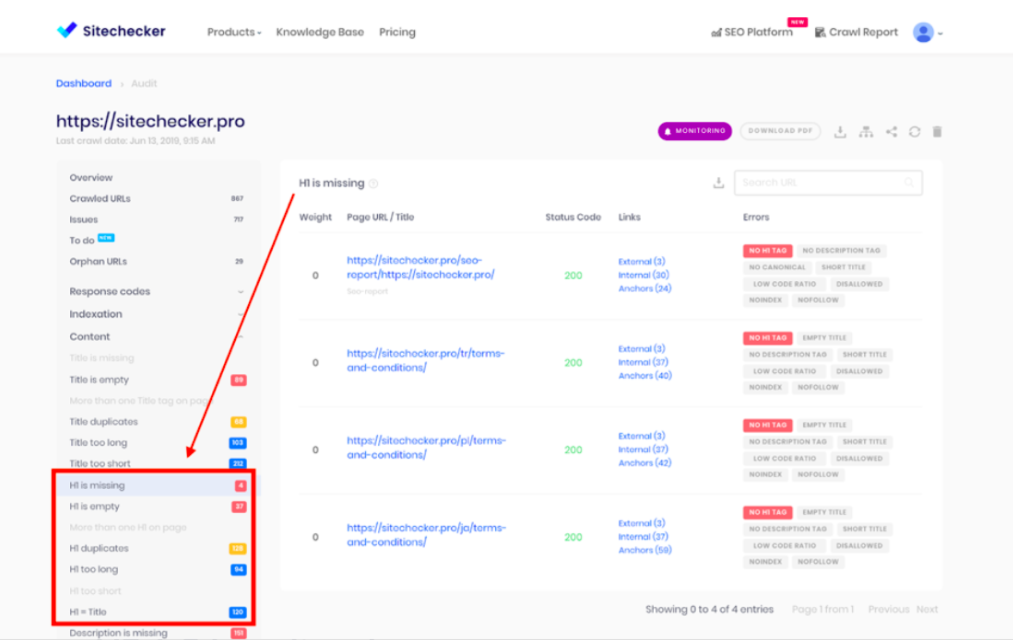
Task: Open the seo-report page URL link
Action: pos(421,267)
